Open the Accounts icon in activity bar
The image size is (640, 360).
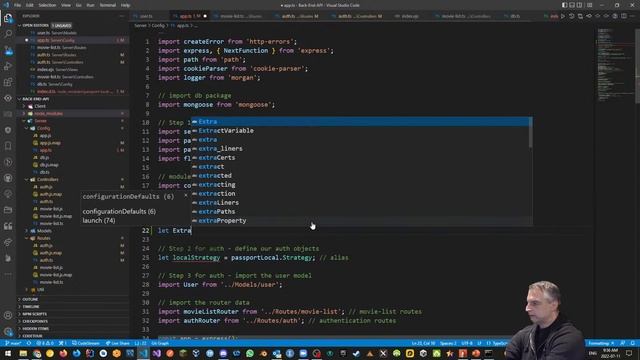8,315
